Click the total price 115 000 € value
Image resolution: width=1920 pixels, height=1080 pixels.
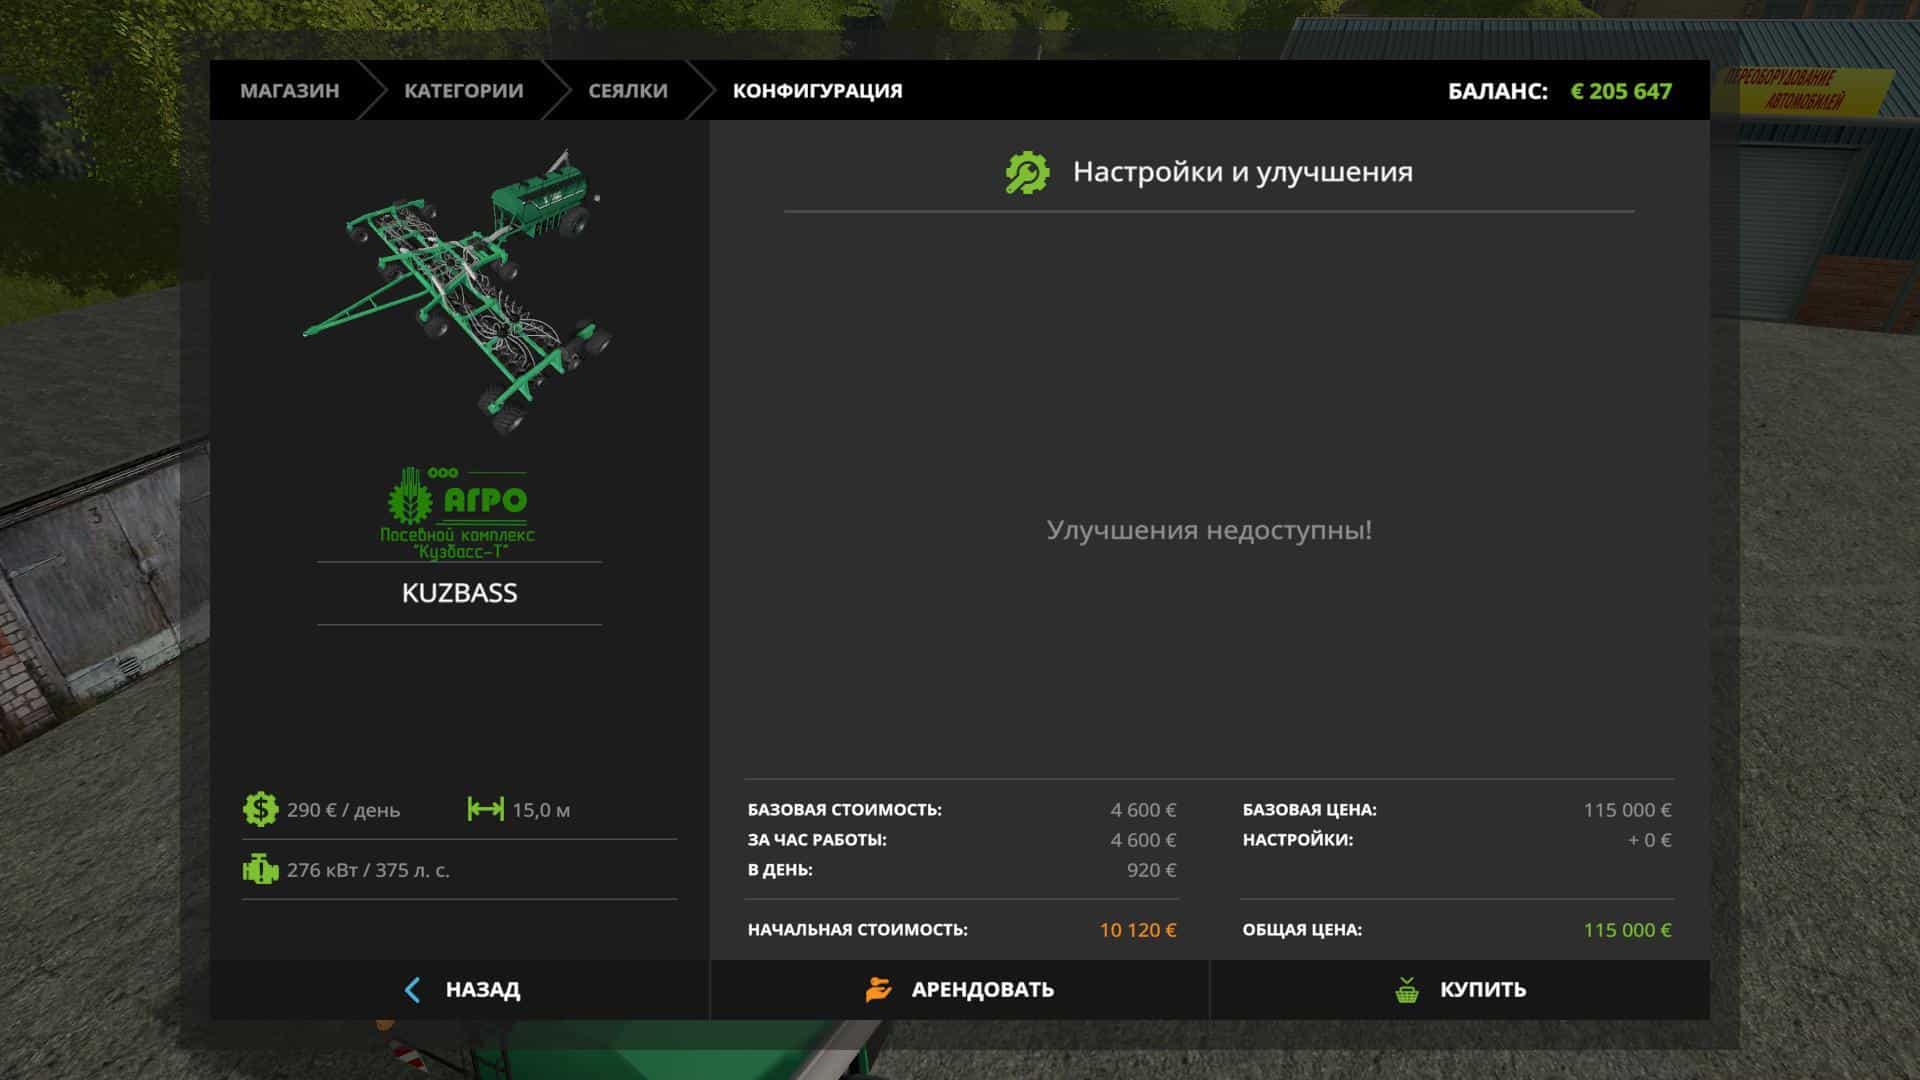tap(1626, 930)
